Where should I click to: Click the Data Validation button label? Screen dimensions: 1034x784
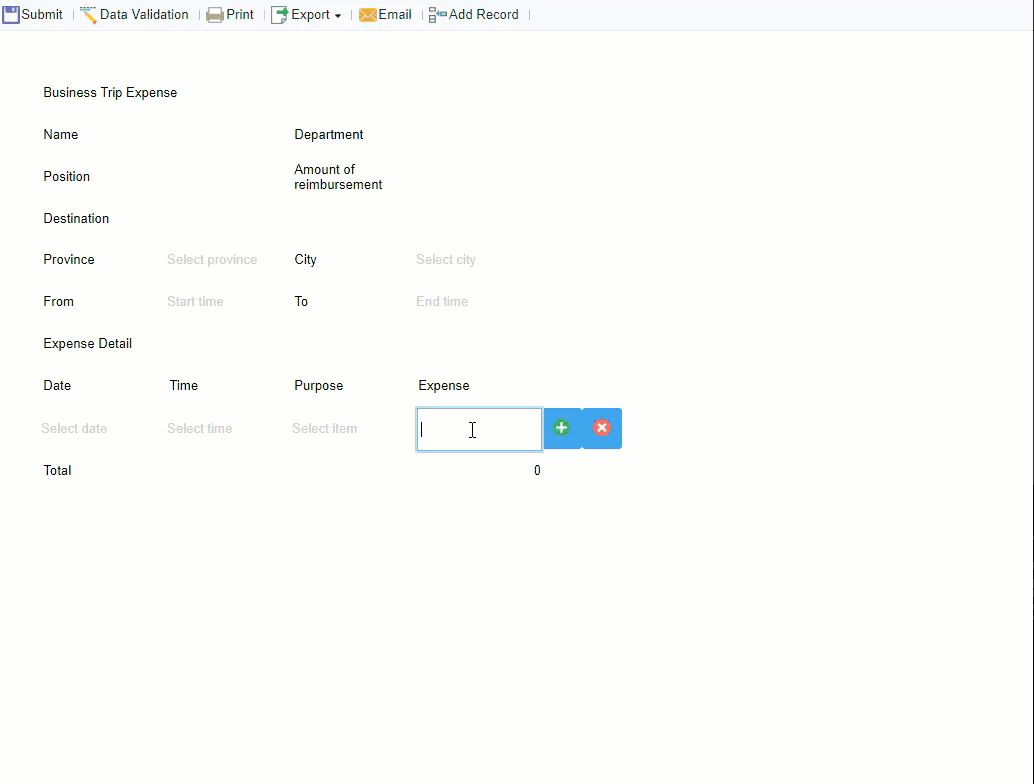click(144, 15)
